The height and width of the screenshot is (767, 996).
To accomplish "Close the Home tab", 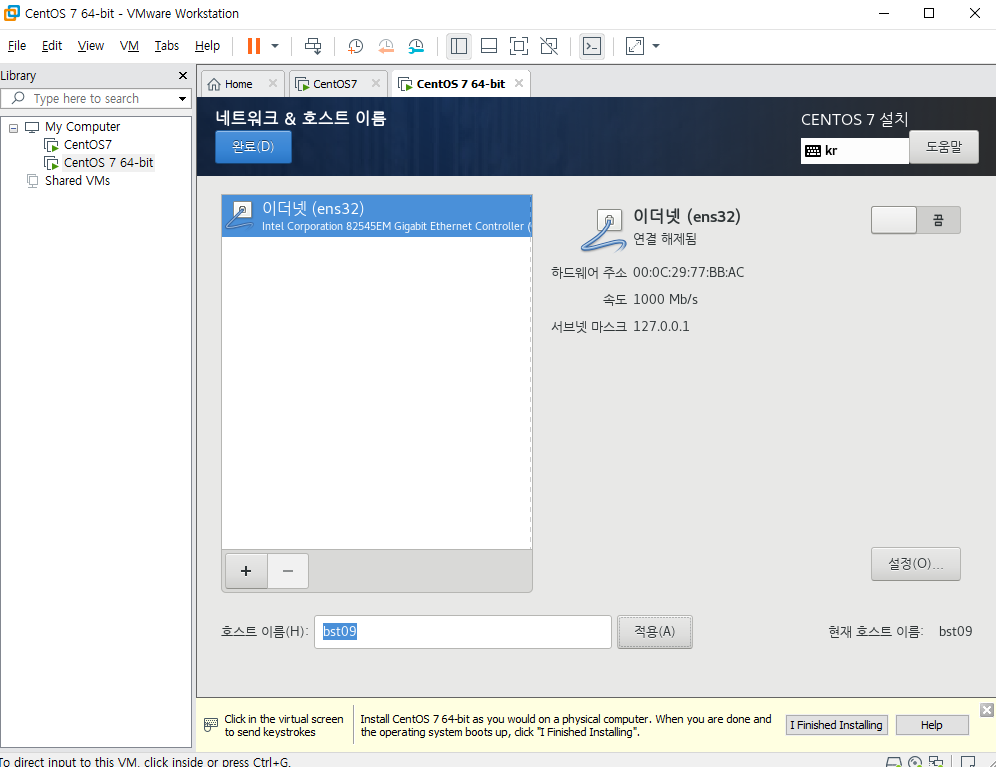I will pyautogui.click(x=273, y=83).
